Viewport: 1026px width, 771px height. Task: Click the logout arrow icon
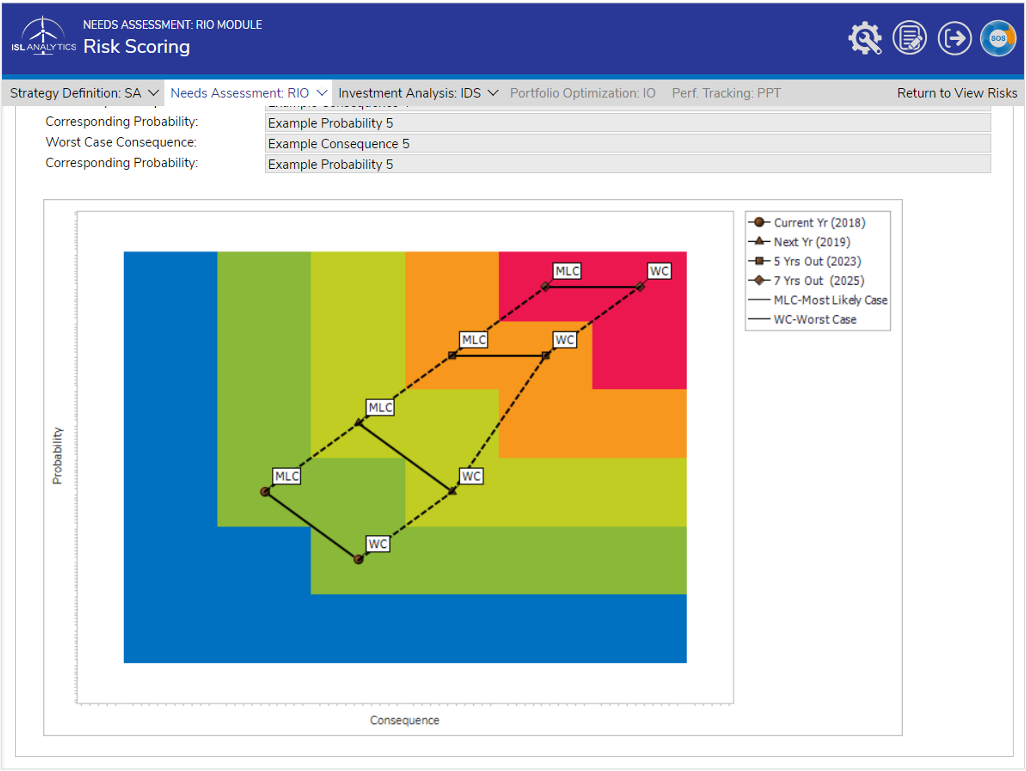(x=954, y=39)
